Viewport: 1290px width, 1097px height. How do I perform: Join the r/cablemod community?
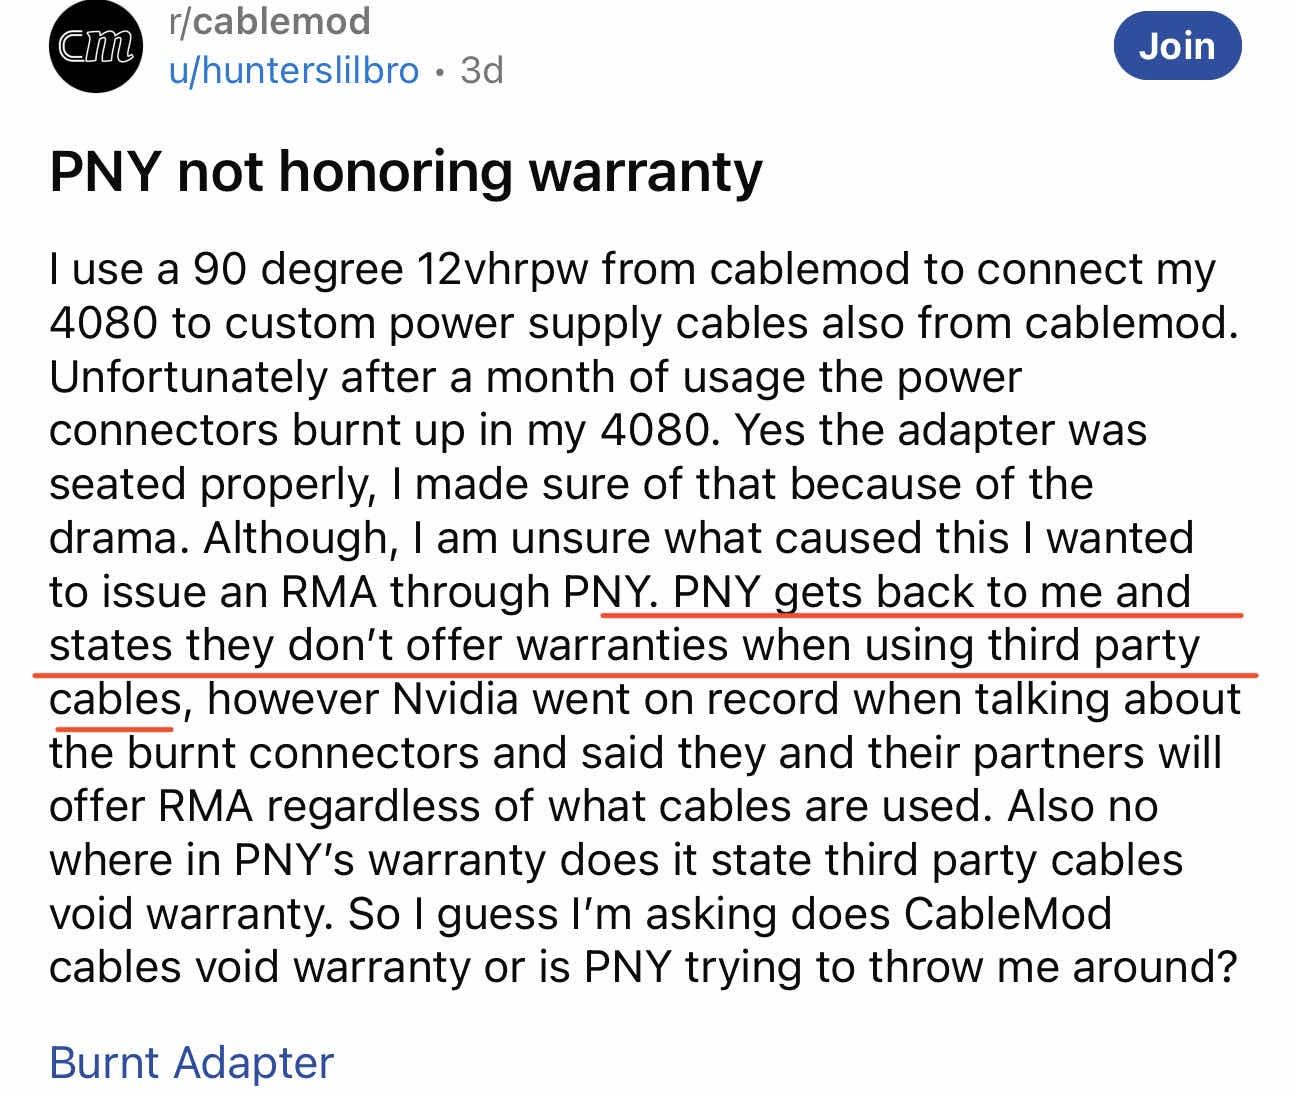[1177, 46]
